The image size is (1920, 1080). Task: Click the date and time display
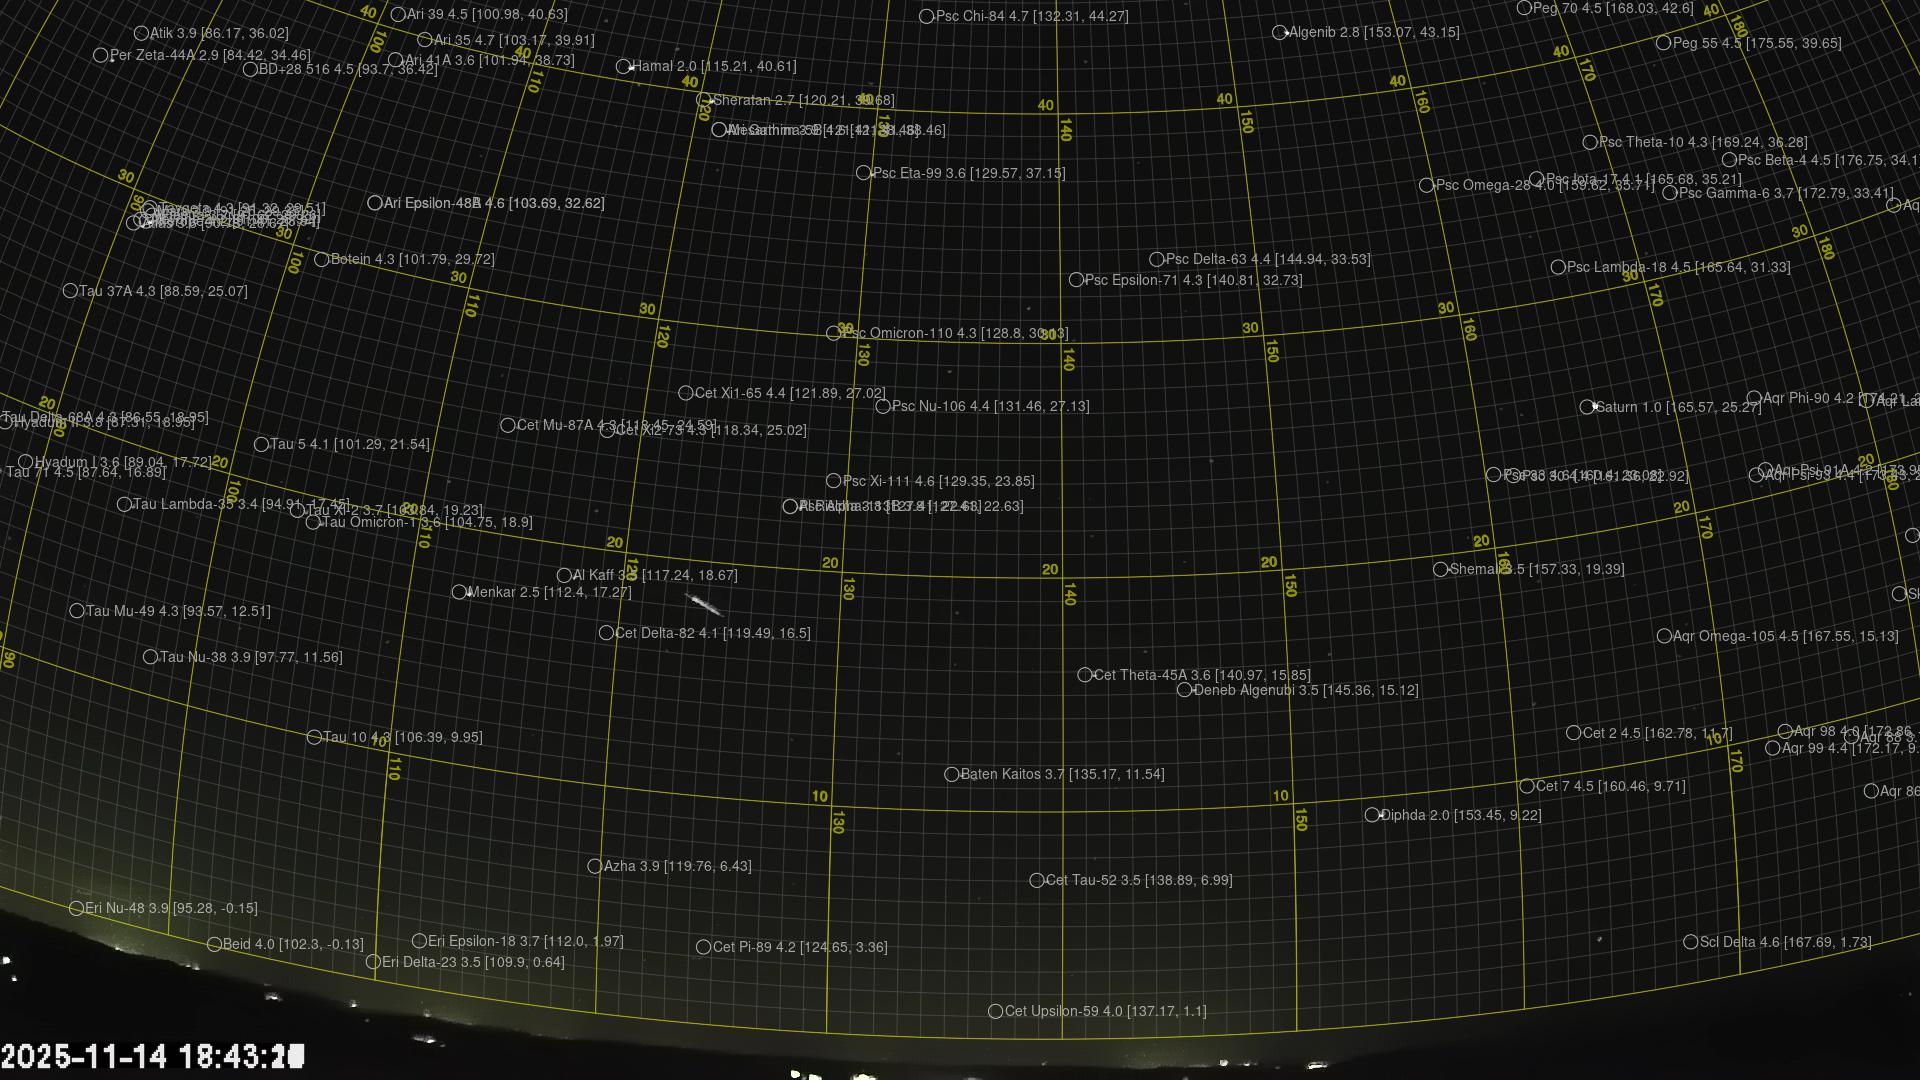point(152,1056)
